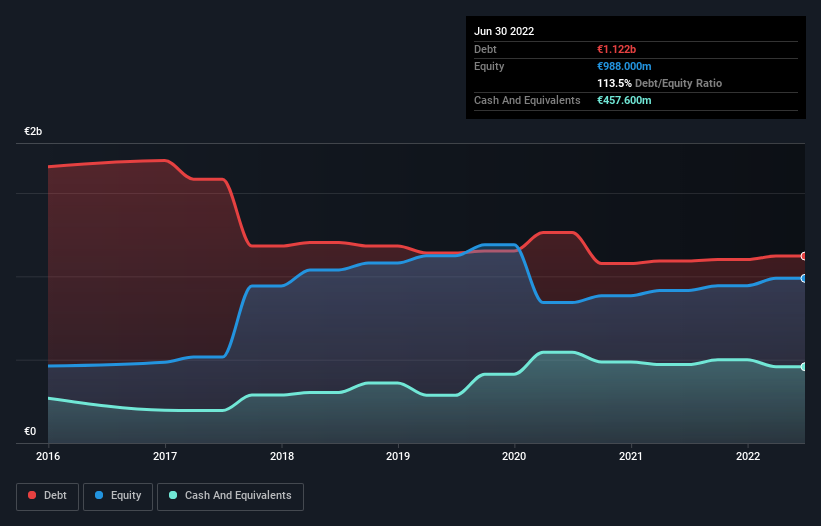Image resolution: width=821 pixels, height=526 pixels.
Task: Click the 2017 x-axis label
Action: pos(165,456)
